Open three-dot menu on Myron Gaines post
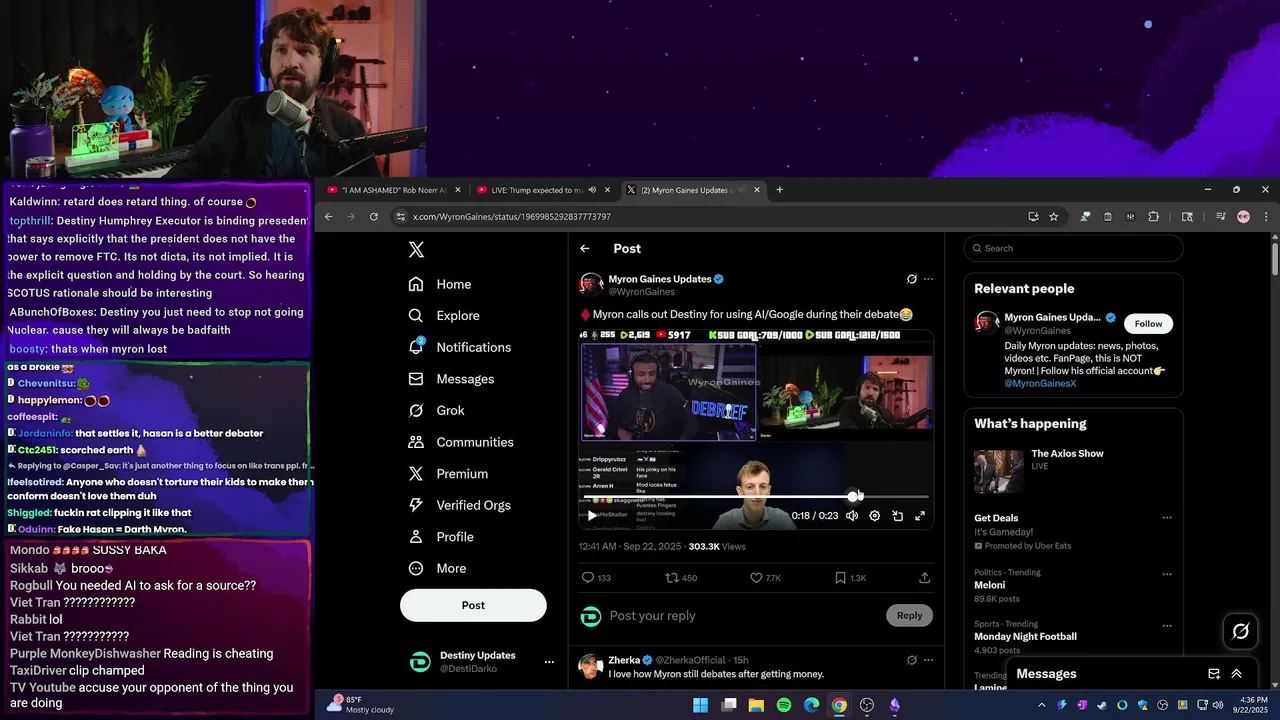The image size is (1280, 720). coord(928,279)
